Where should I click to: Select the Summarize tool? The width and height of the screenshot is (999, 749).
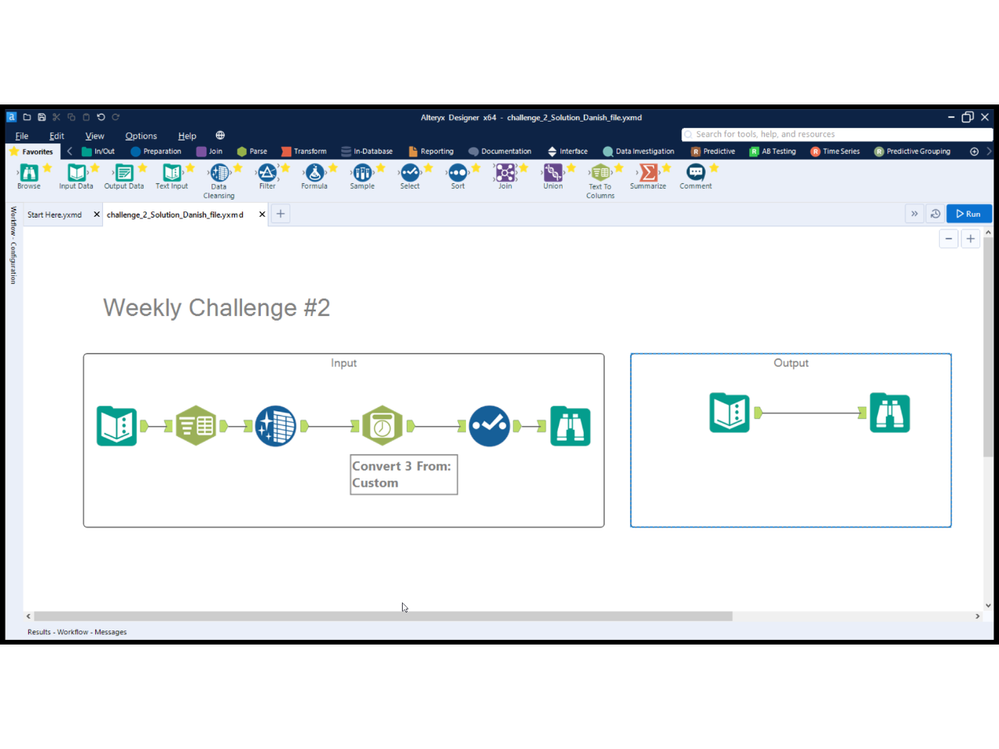(x=648, y=176)
